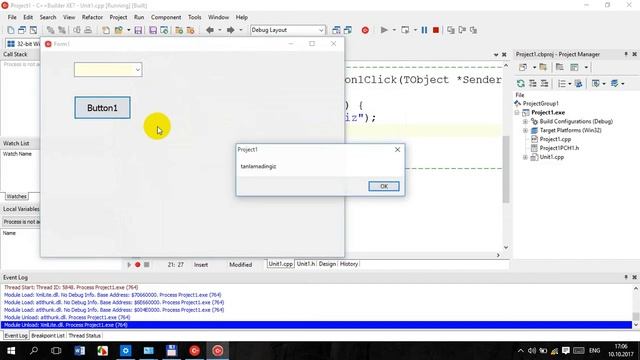640x360 pixels.
Task: Click the folder icon in Project Manager toolbar
Action: coord(543,67)
